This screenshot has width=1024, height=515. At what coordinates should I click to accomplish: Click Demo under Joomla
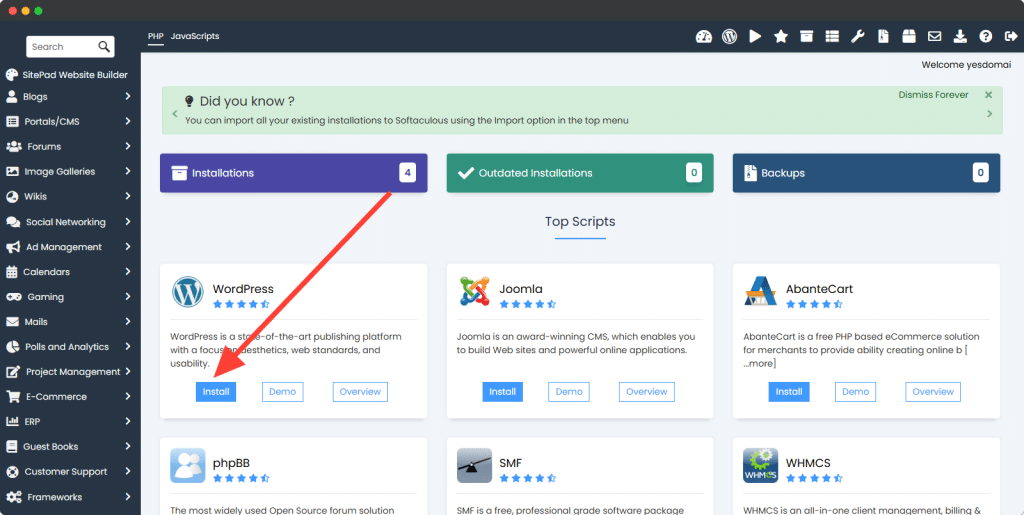point(569,392)
